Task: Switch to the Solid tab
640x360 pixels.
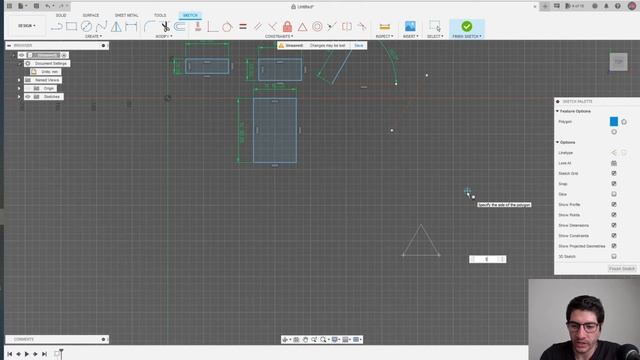Action: pyautogui.click(x=61, y=15)
